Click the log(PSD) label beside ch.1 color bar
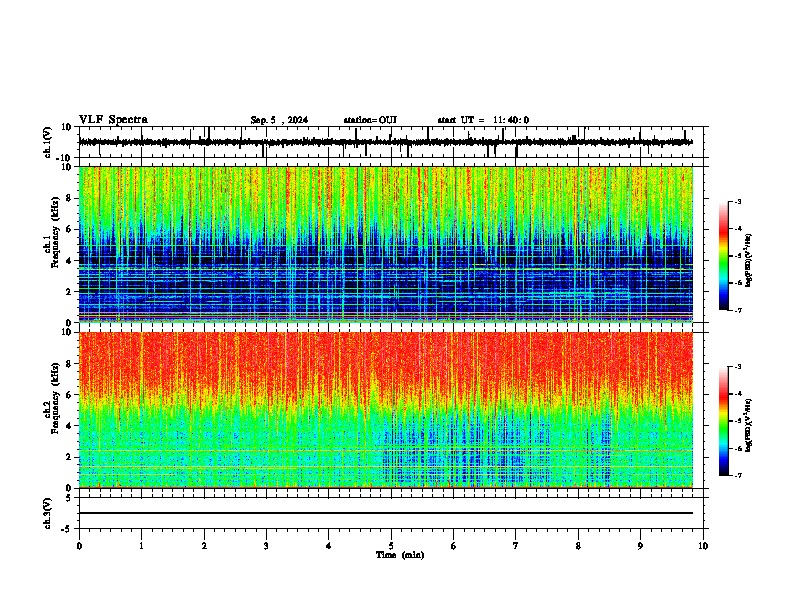Viewport: 792px width, 612px height. point(749,260)
